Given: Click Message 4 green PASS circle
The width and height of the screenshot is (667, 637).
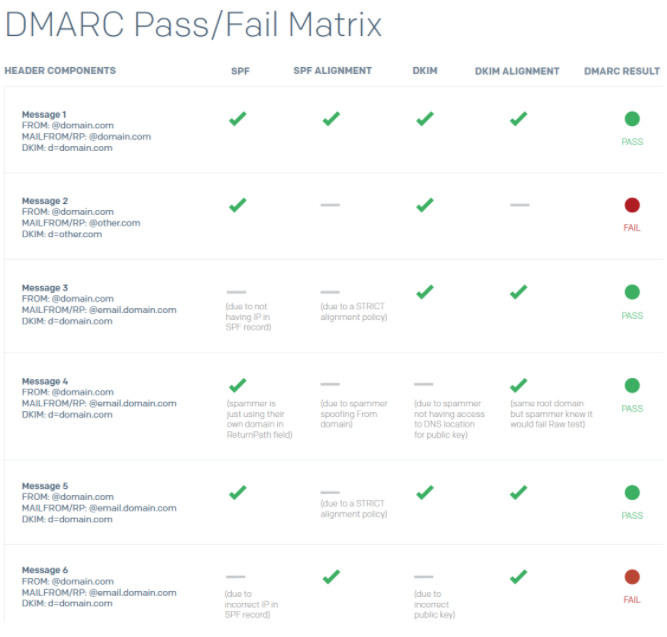Looking at the screenshot, I should click(632, 386).
